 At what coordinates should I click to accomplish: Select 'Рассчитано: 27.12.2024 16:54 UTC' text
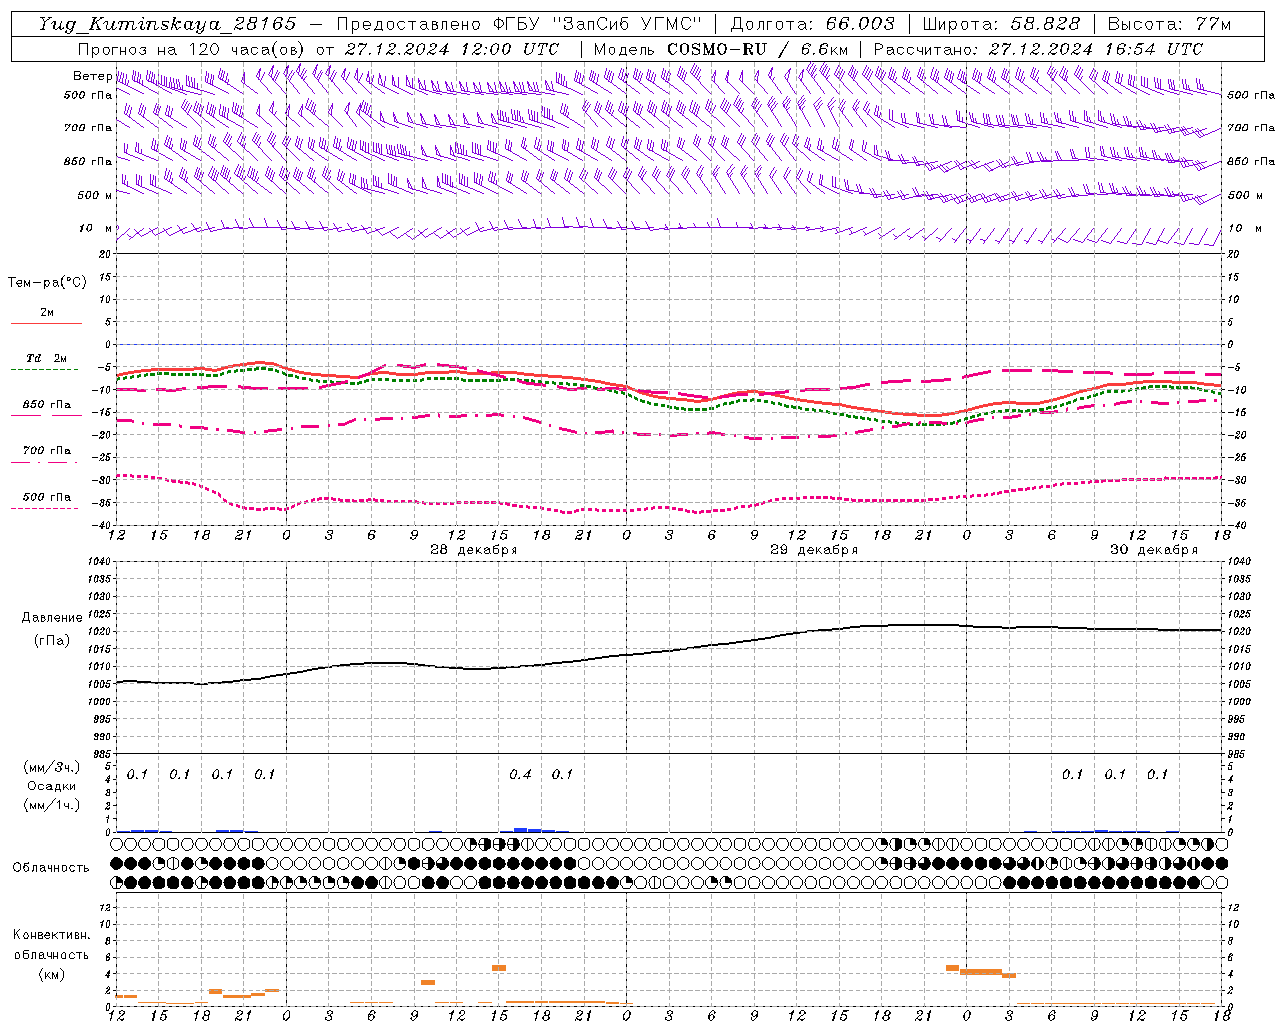point(1038,49)
